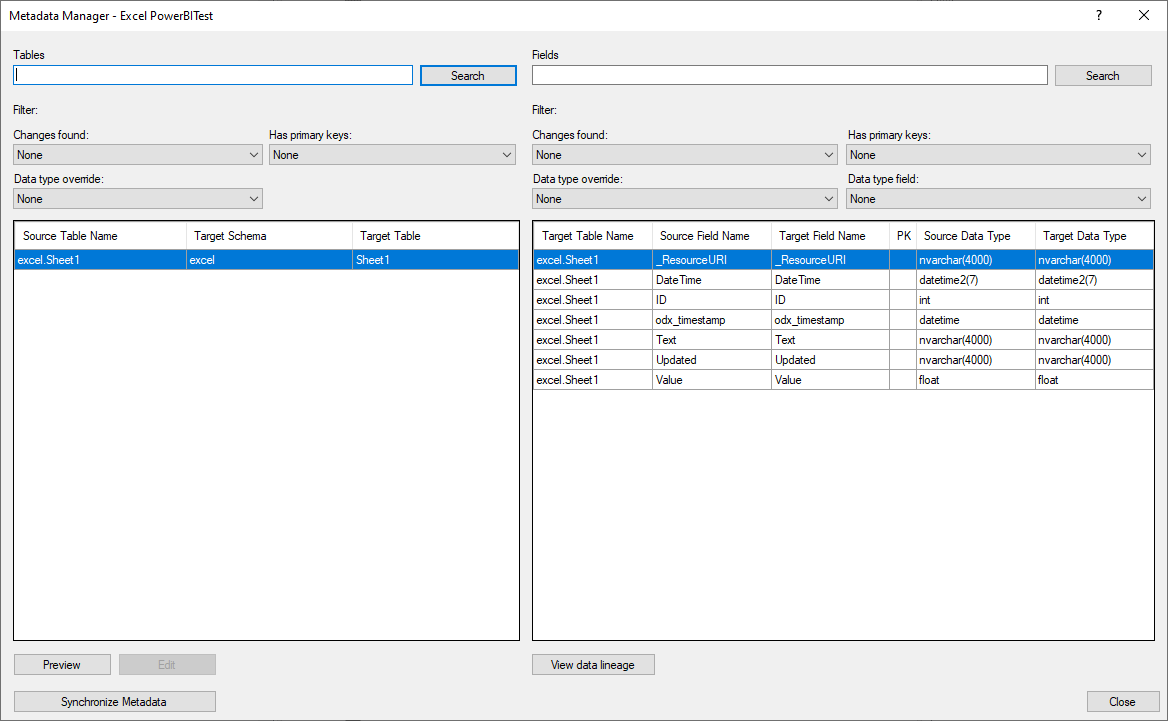Click the 'int' source data type cell
This screenshot has height=721, width=1168.
pos(976,300)
